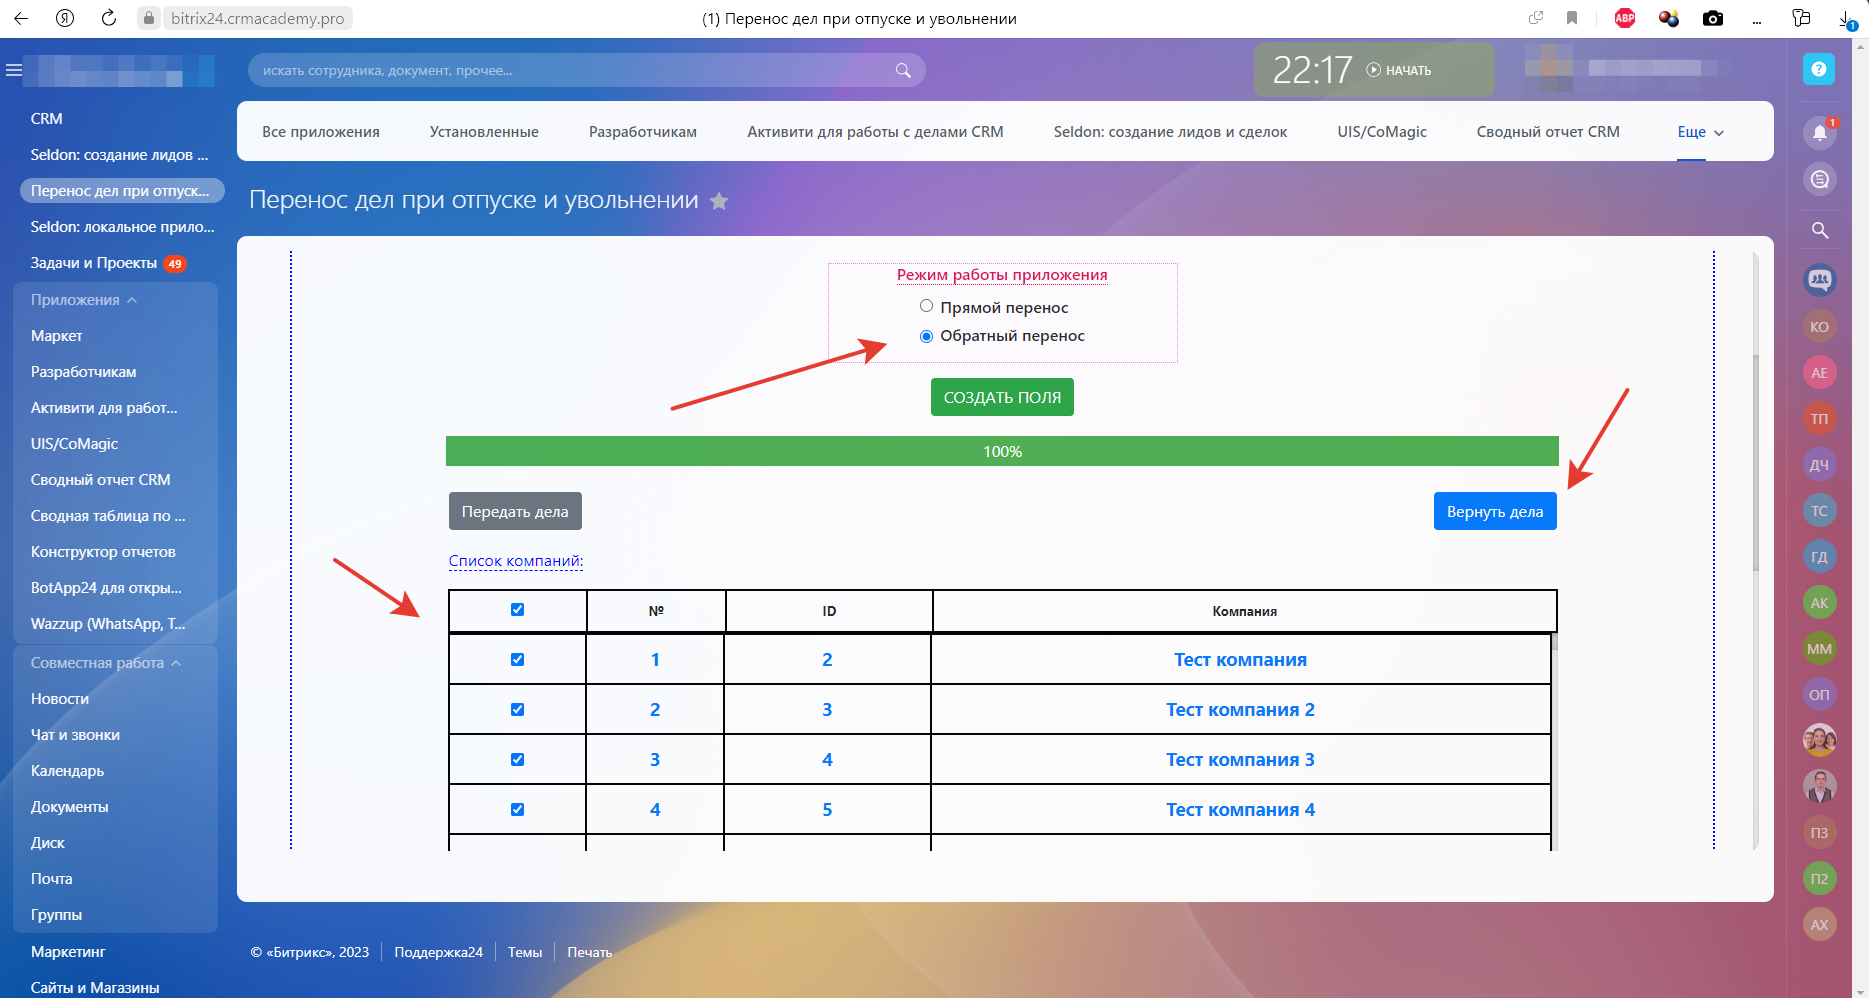Reload the page with refresh icon

coord(109,18)
